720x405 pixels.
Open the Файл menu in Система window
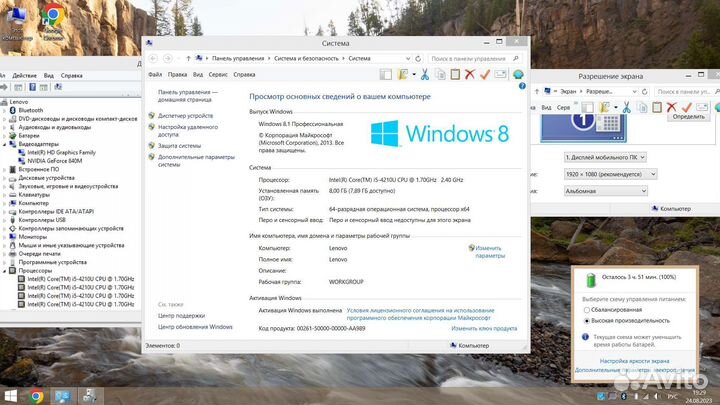click(x=155, y=74)
